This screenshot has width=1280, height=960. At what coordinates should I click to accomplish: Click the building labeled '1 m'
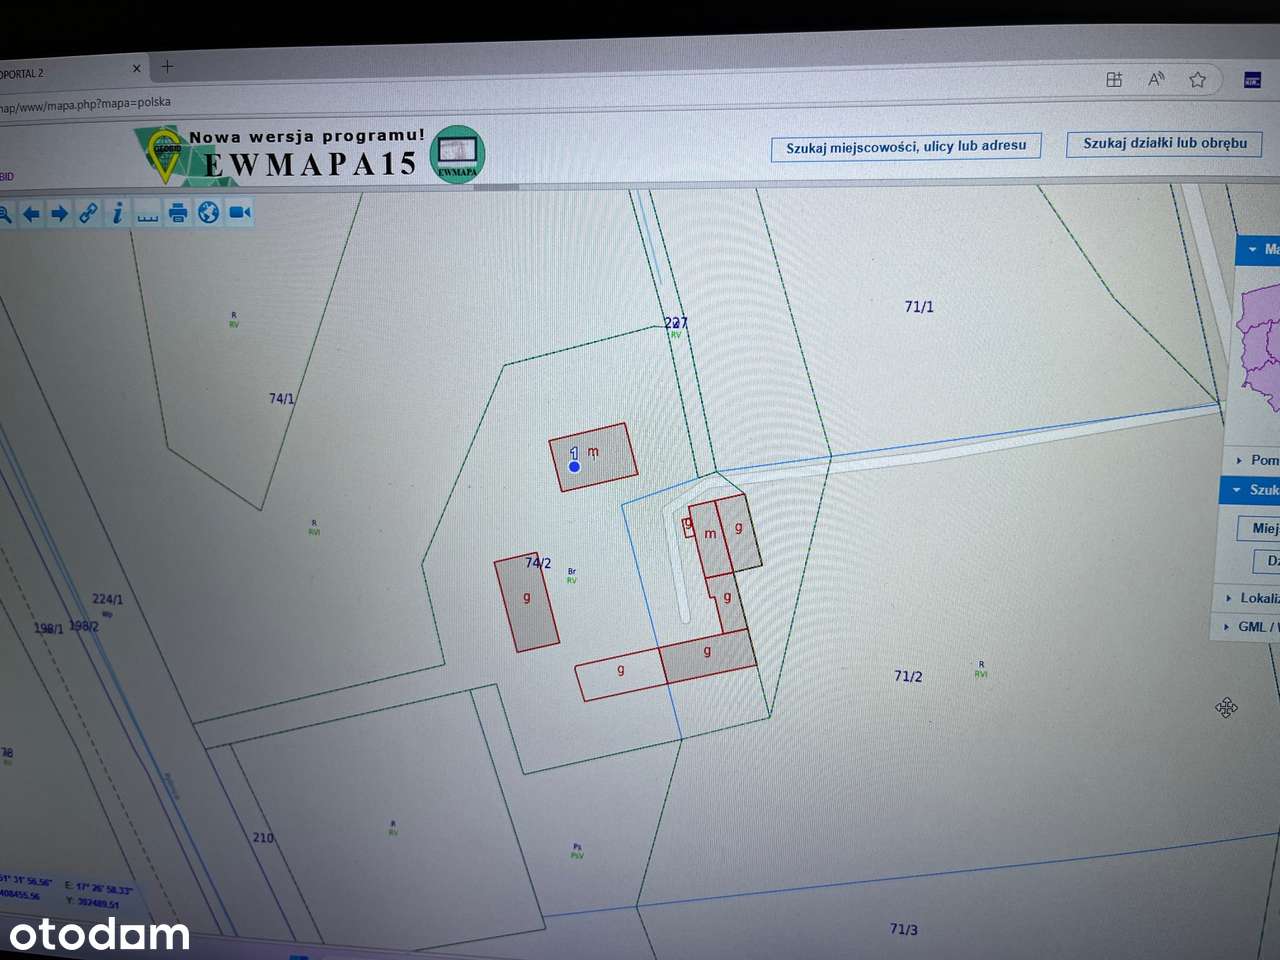point(594,457)
